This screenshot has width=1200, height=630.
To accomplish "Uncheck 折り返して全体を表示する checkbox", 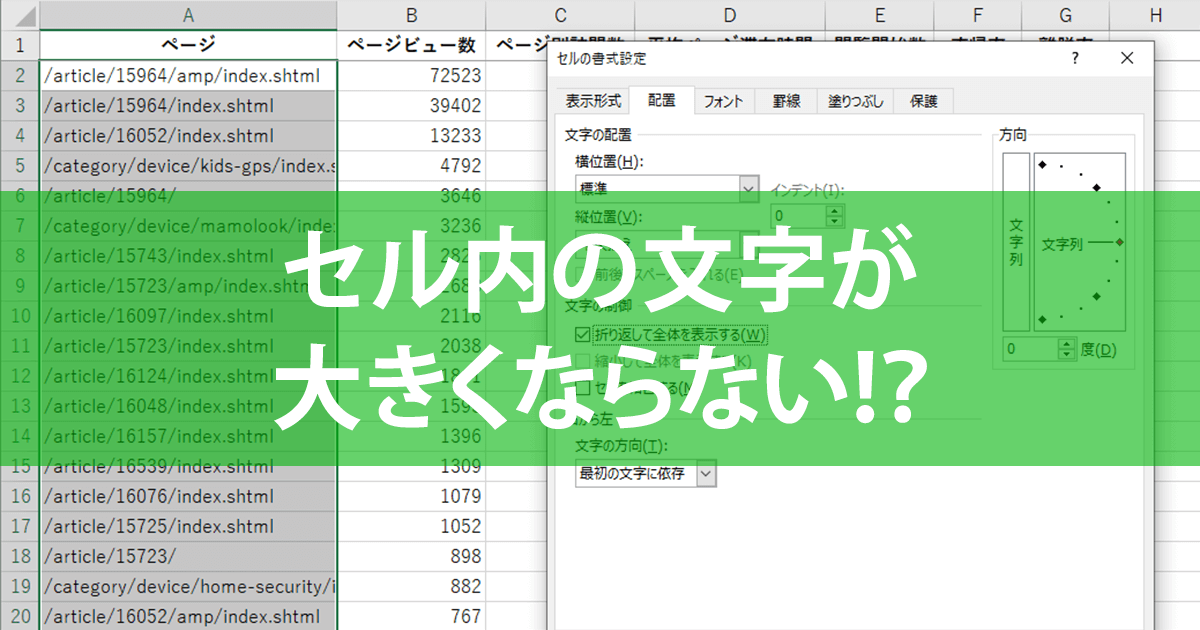I will (x=583, y=334).
